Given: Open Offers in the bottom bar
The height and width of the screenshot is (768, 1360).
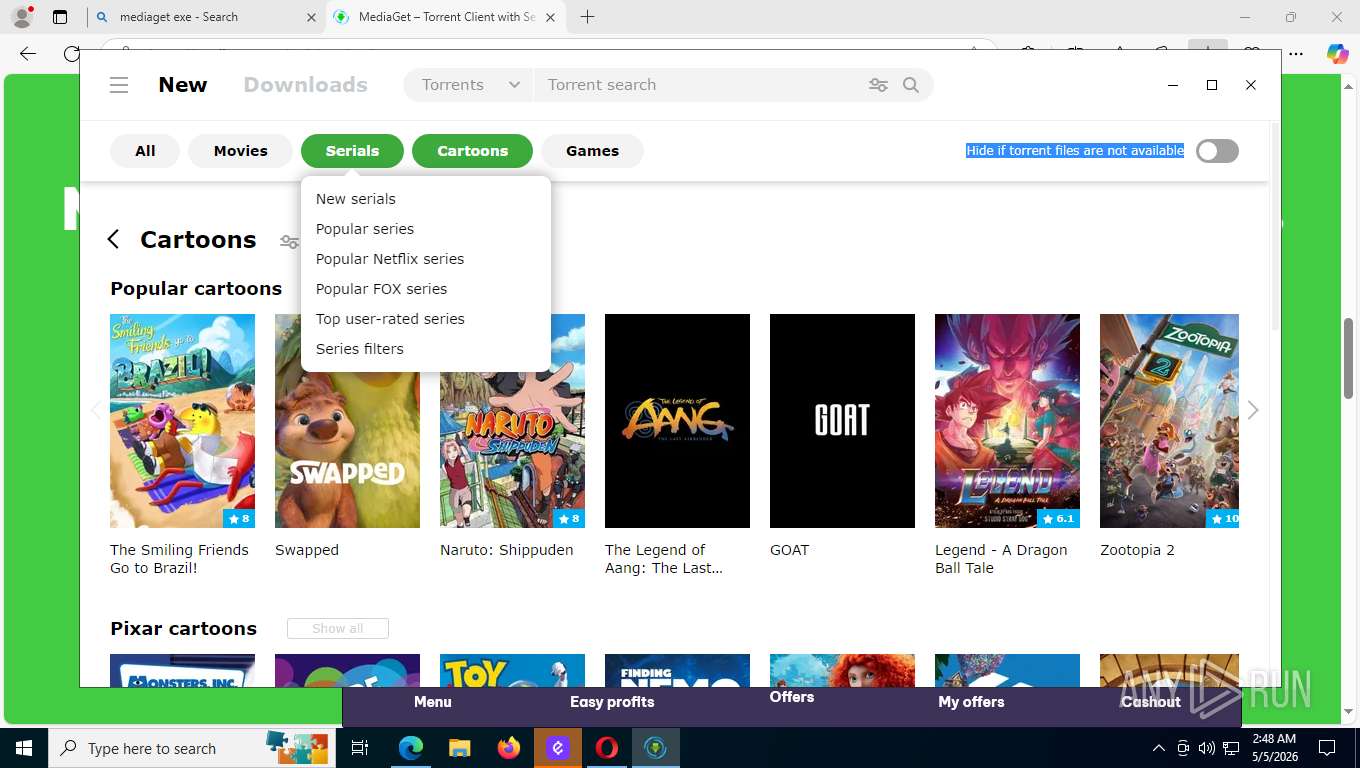Looking at the screenshot, I should coord(792,697).
